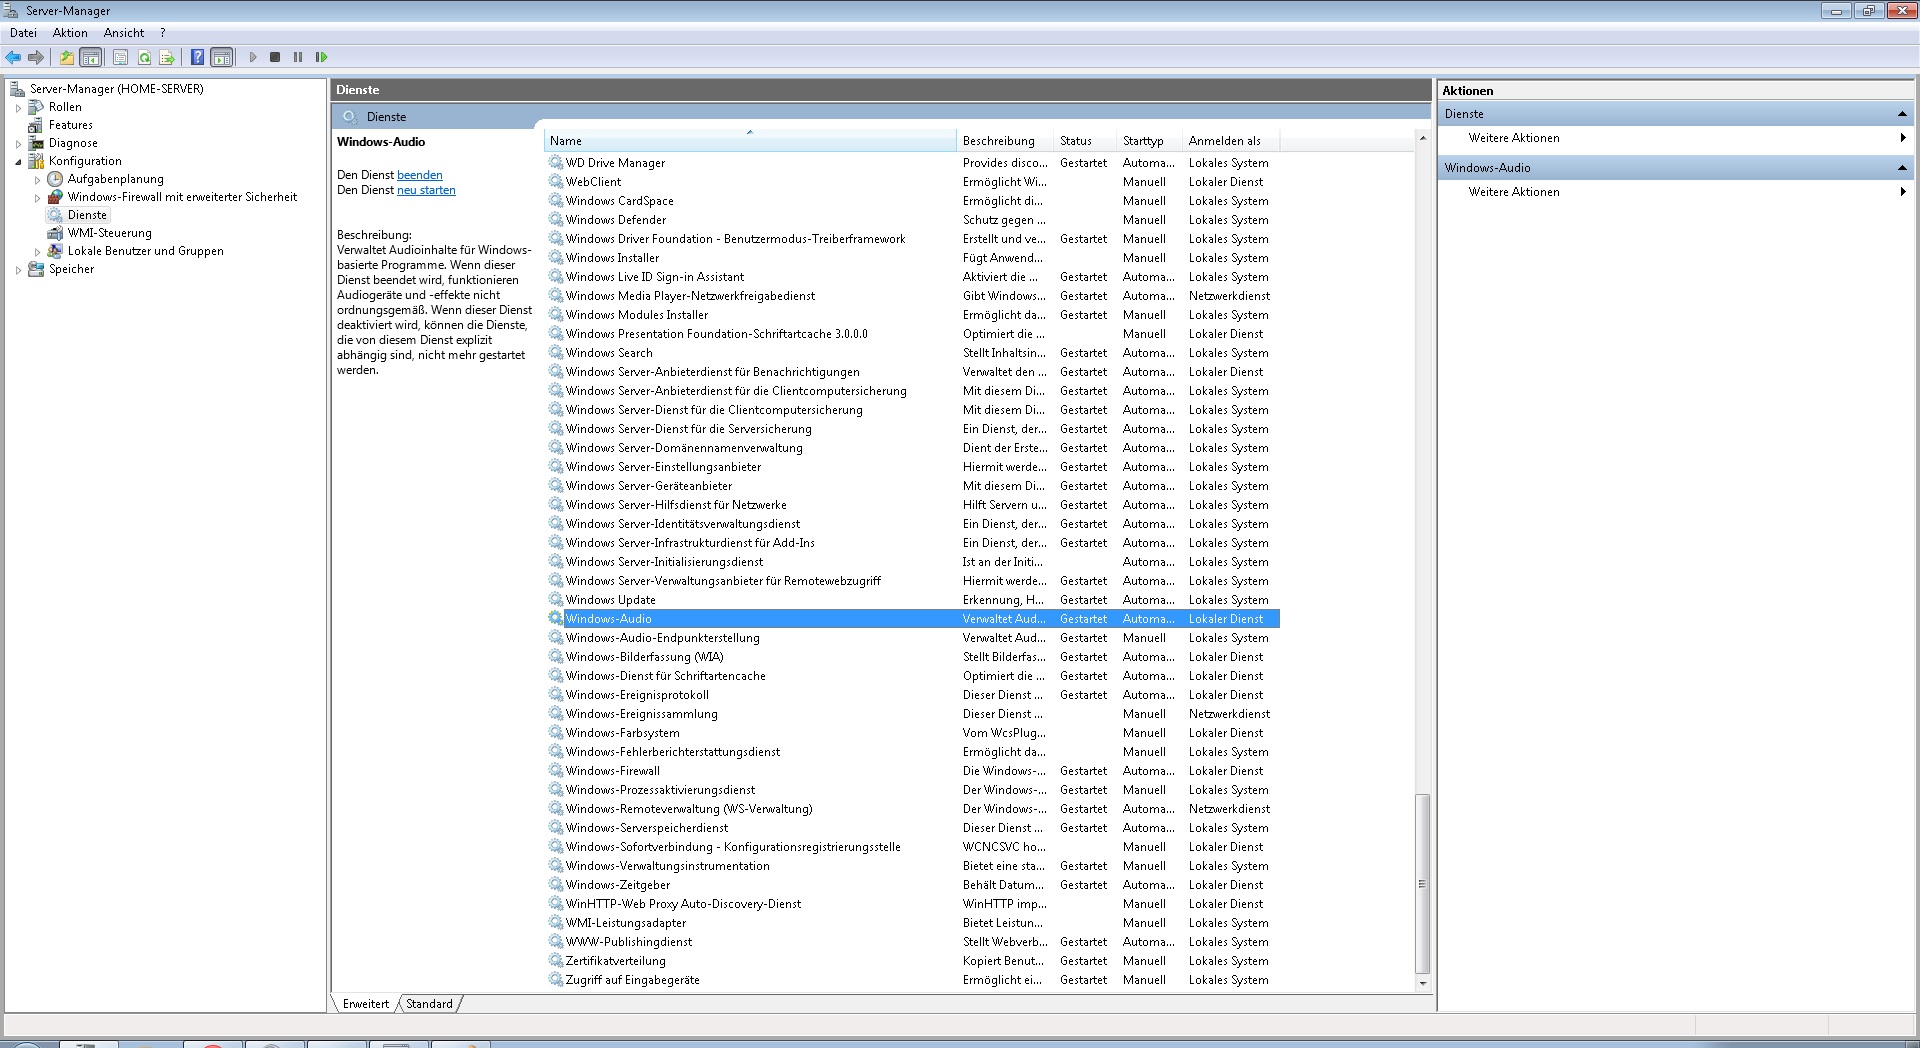Expand the Rollen tree node
This screenshot has width=1920, height=1048.
(x=18, y=107)
